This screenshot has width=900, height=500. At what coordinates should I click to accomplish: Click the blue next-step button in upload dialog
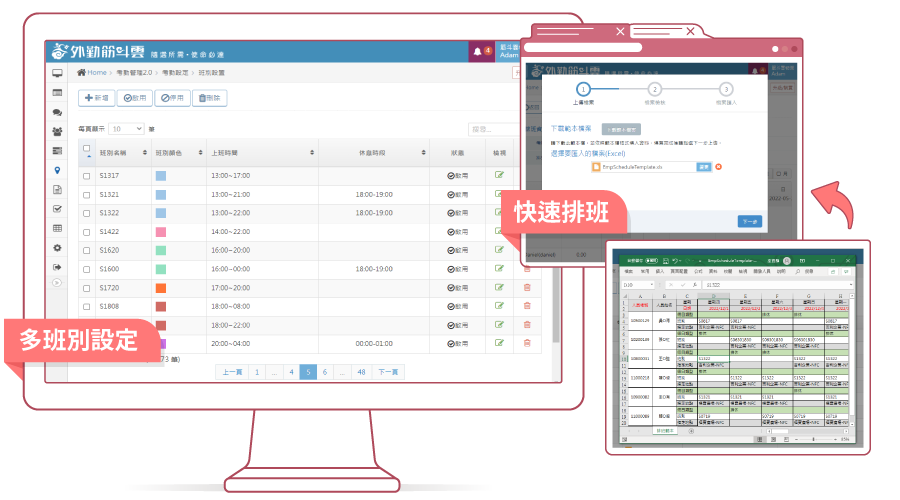(x=750, y=222)
